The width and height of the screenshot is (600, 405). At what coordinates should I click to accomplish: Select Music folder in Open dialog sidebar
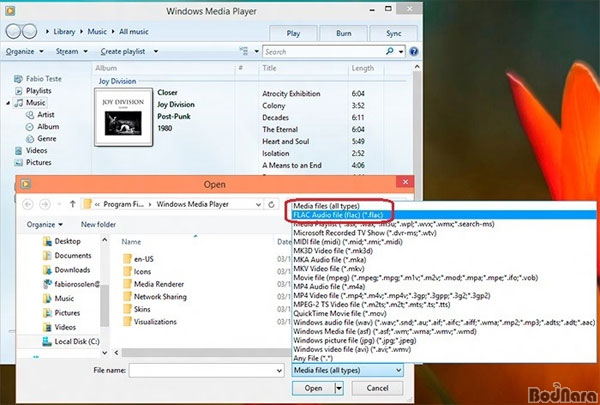point(64,298)
